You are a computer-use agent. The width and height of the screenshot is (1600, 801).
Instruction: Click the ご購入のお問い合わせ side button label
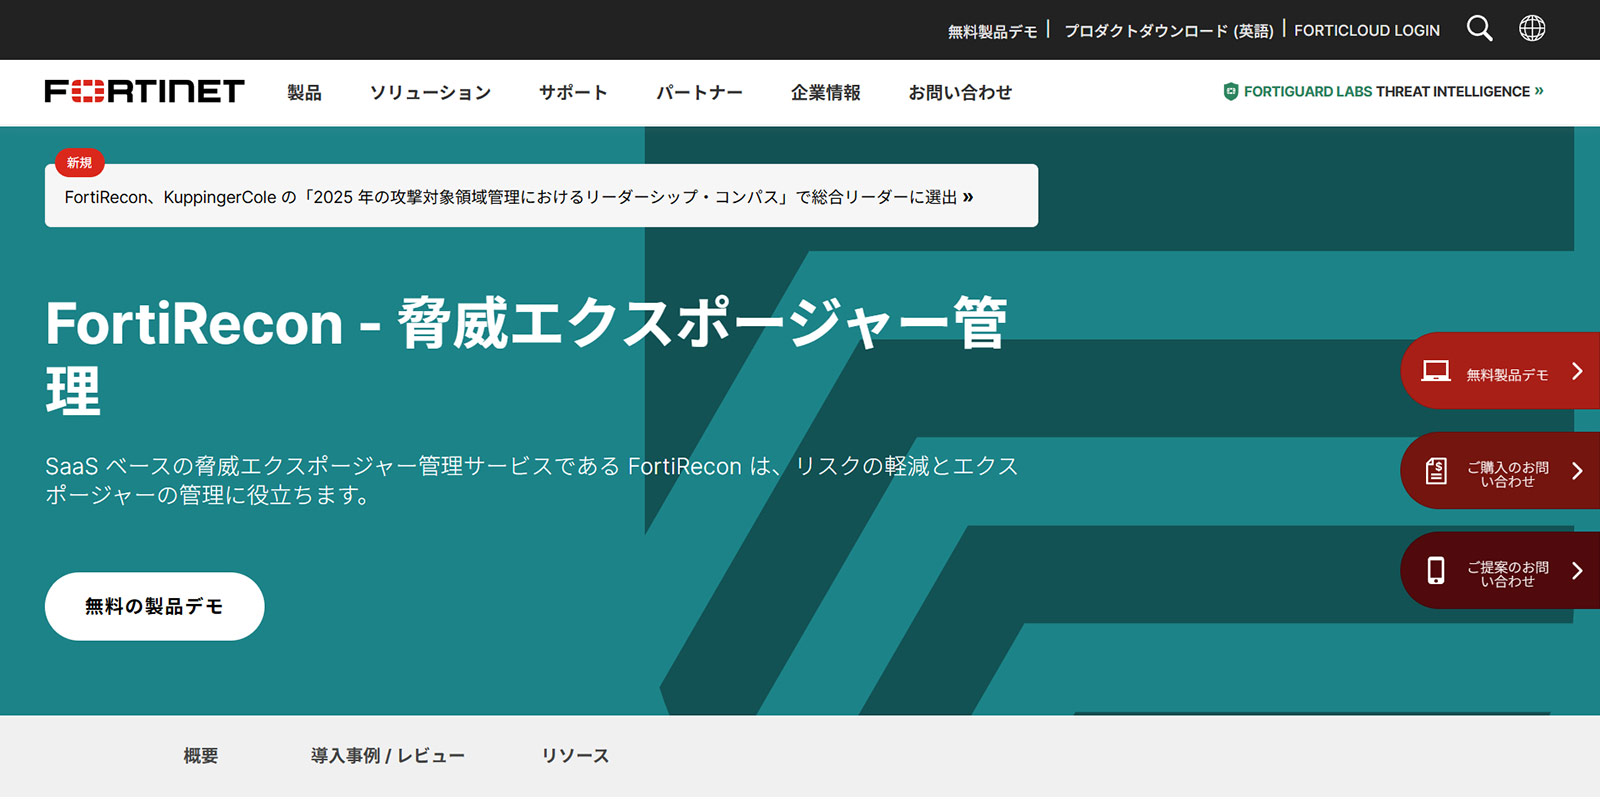pos(1507,474)
